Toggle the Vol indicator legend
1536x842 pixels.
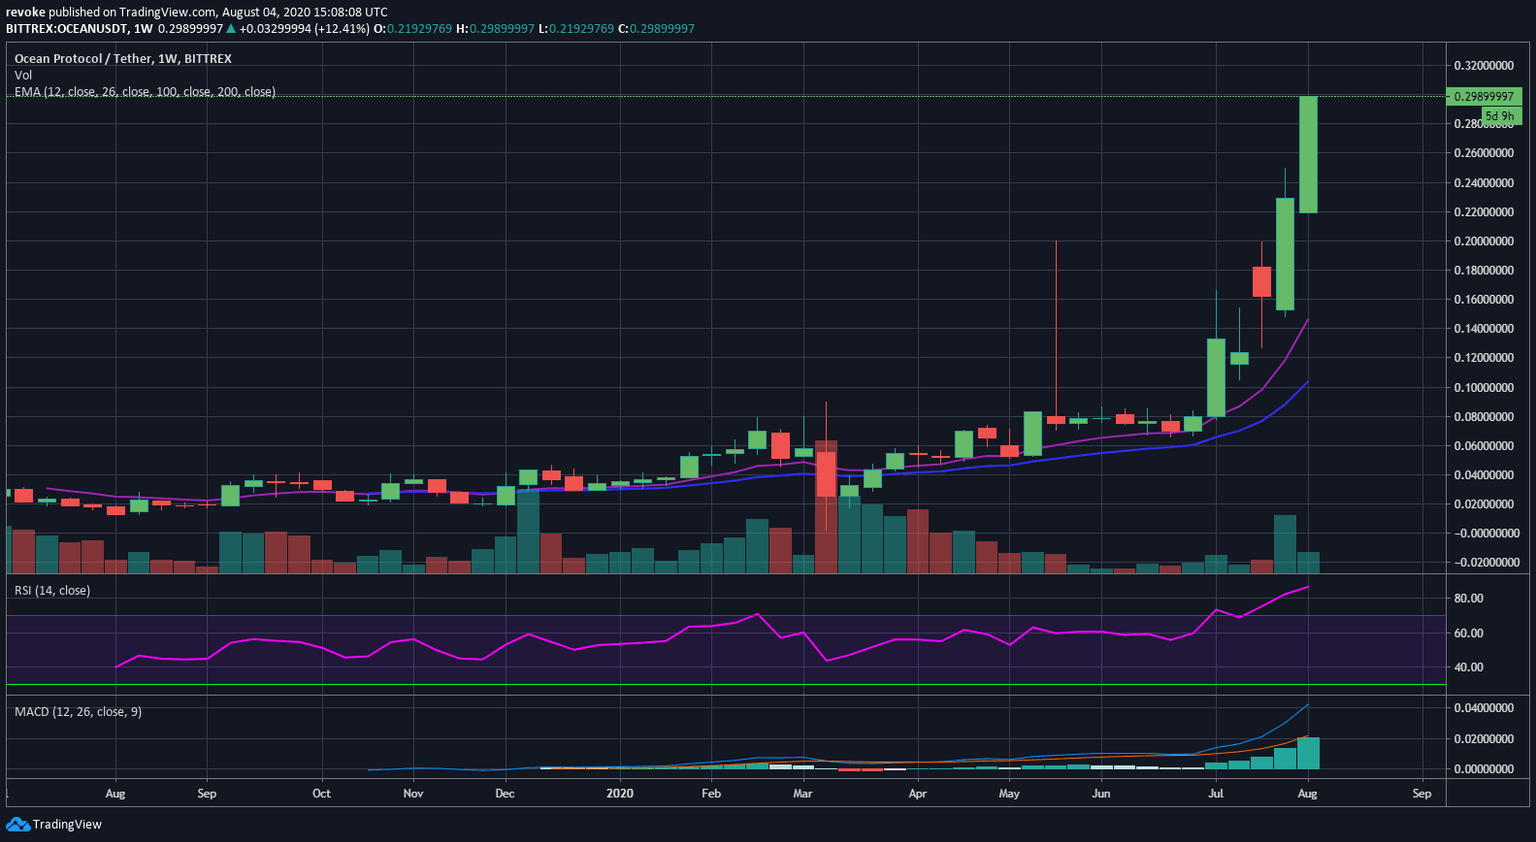[23, 75]
